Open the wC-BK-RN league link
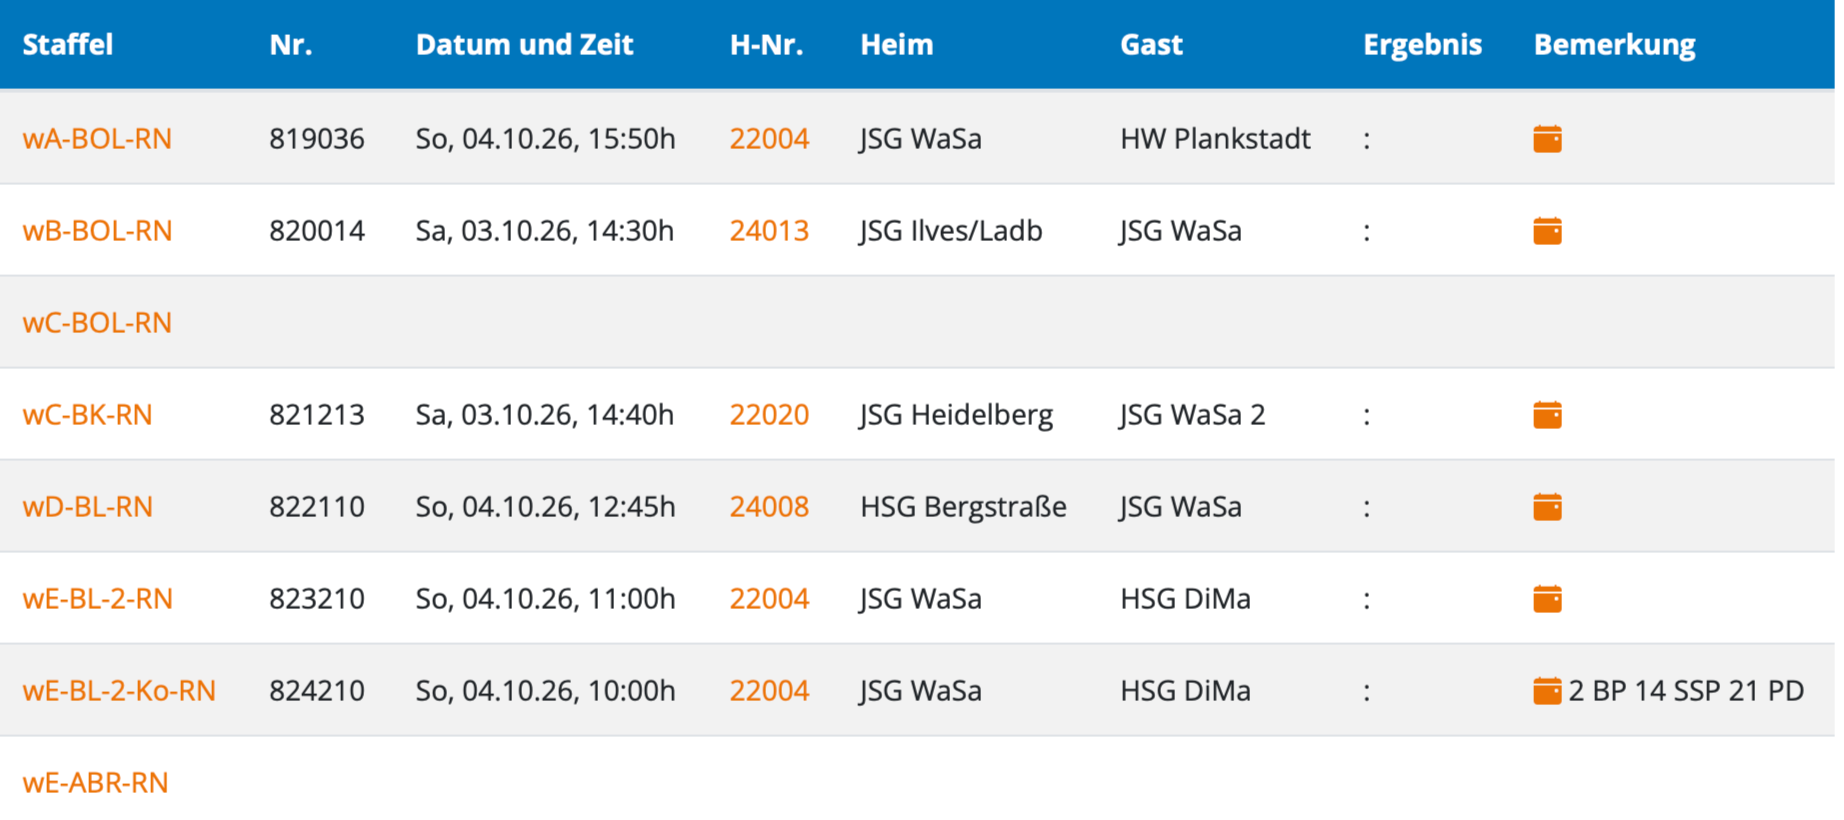This screenshot has width=1844, height=820. (87, 415)
